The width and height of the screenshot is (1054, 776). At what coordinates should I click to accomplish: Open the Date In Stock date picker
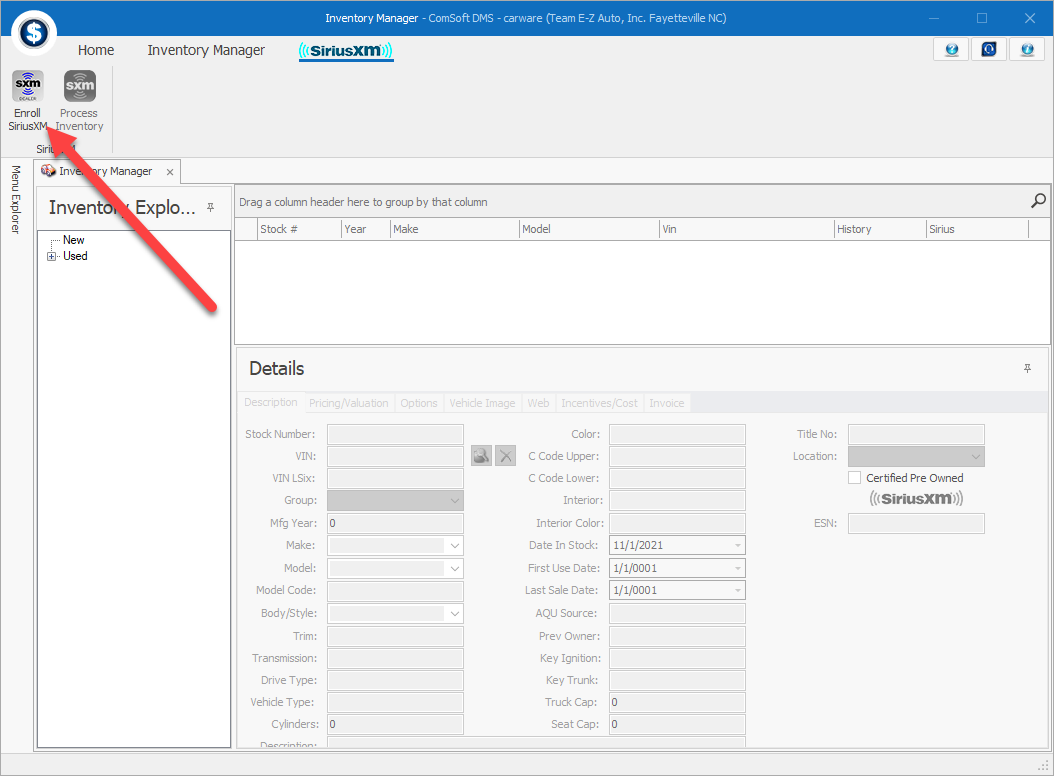[737, 545]
